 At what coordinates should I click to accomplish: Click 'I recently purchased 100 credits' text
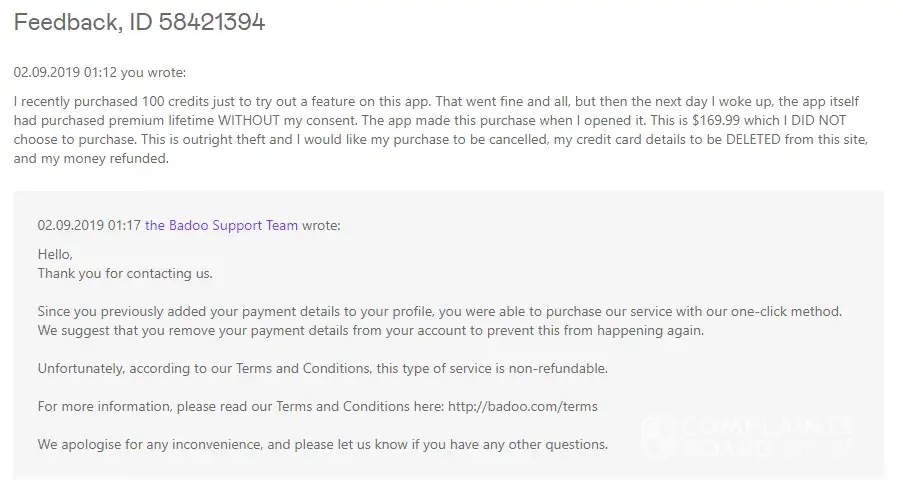[110, 103]
